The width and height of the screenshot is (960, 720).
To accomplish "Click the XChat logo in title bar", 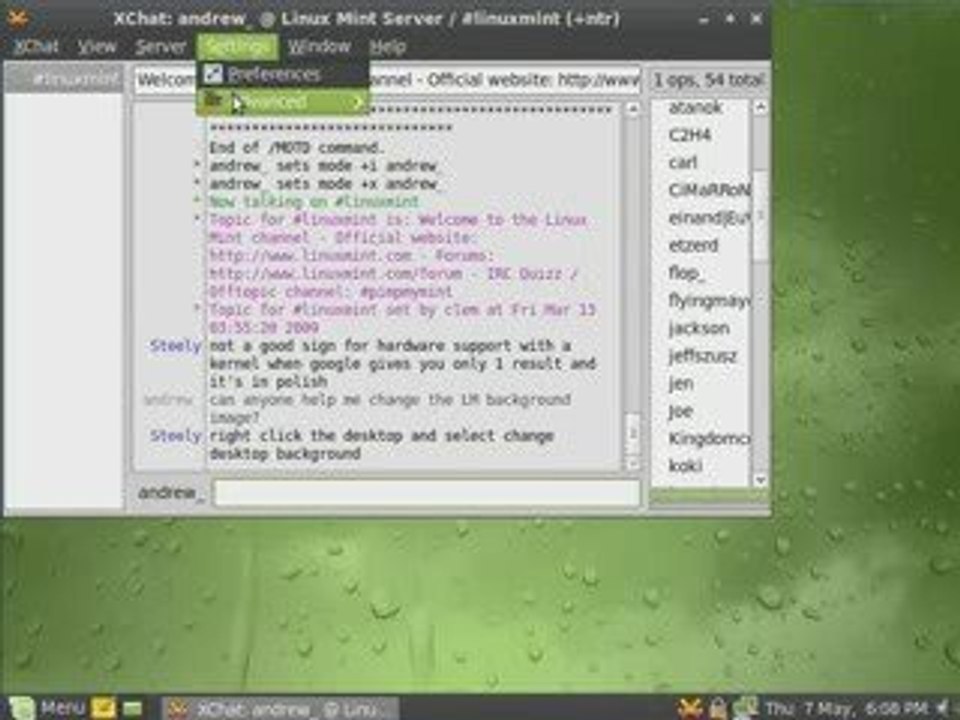I will [18, 18].
